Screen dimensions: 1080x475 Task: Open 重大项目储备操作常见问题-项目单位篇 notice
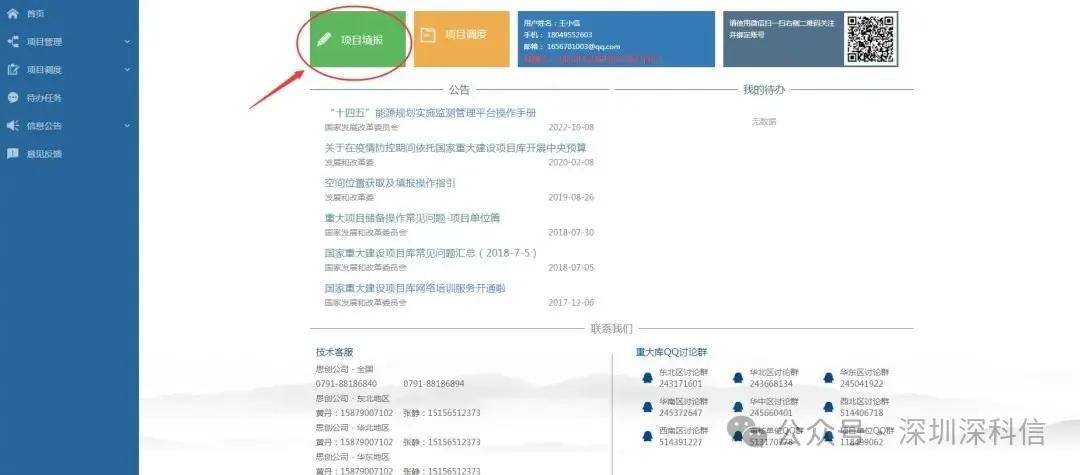[412, 218]
